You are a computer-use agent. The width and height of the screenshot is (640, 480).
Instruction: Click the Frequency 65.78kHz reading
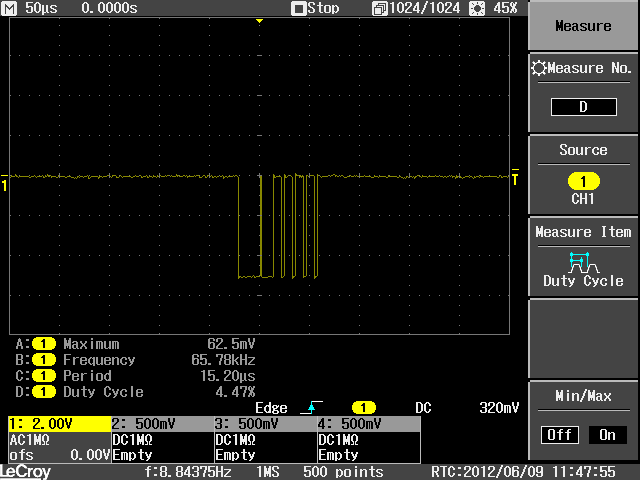(223, 360)
